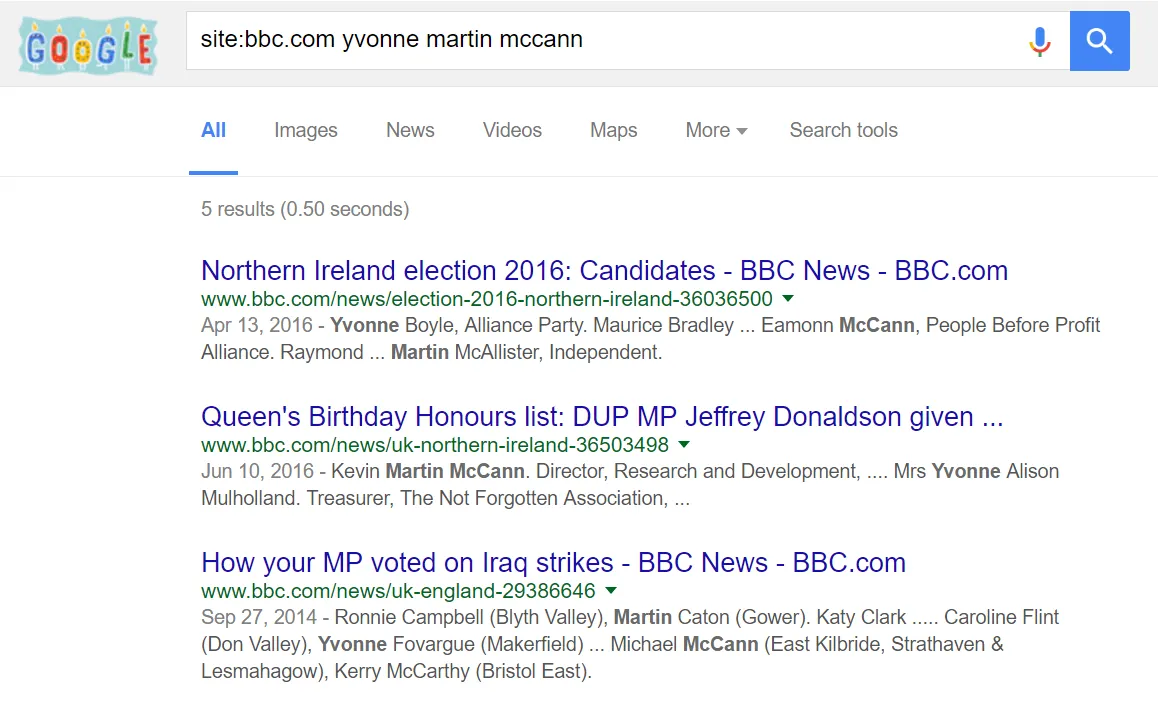Click the 'Jun 10, 2016' snippet date
This screenshot has height=714, width=1158.
(257, 471)
